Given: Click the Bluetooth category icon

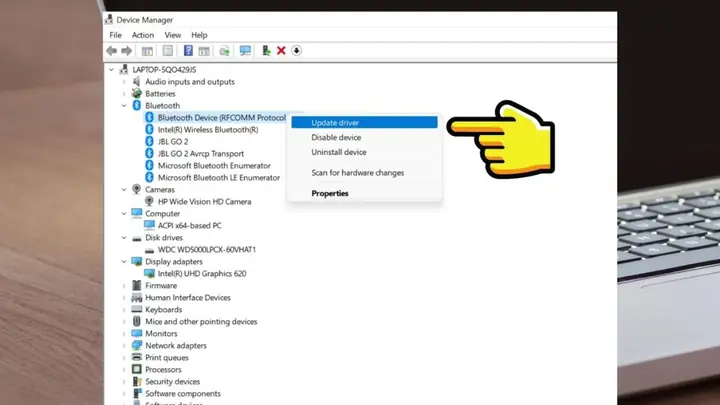Looking at the screenshot, I should [x=136, y=105].
